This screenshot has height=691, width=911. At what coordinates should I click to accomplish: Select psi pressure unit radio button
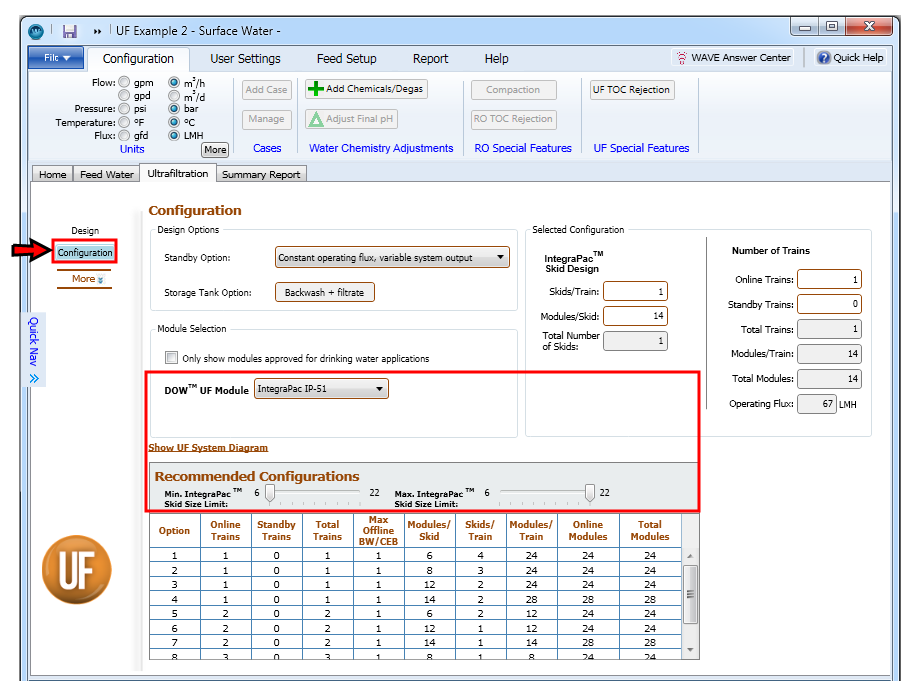tap(124, 109)
